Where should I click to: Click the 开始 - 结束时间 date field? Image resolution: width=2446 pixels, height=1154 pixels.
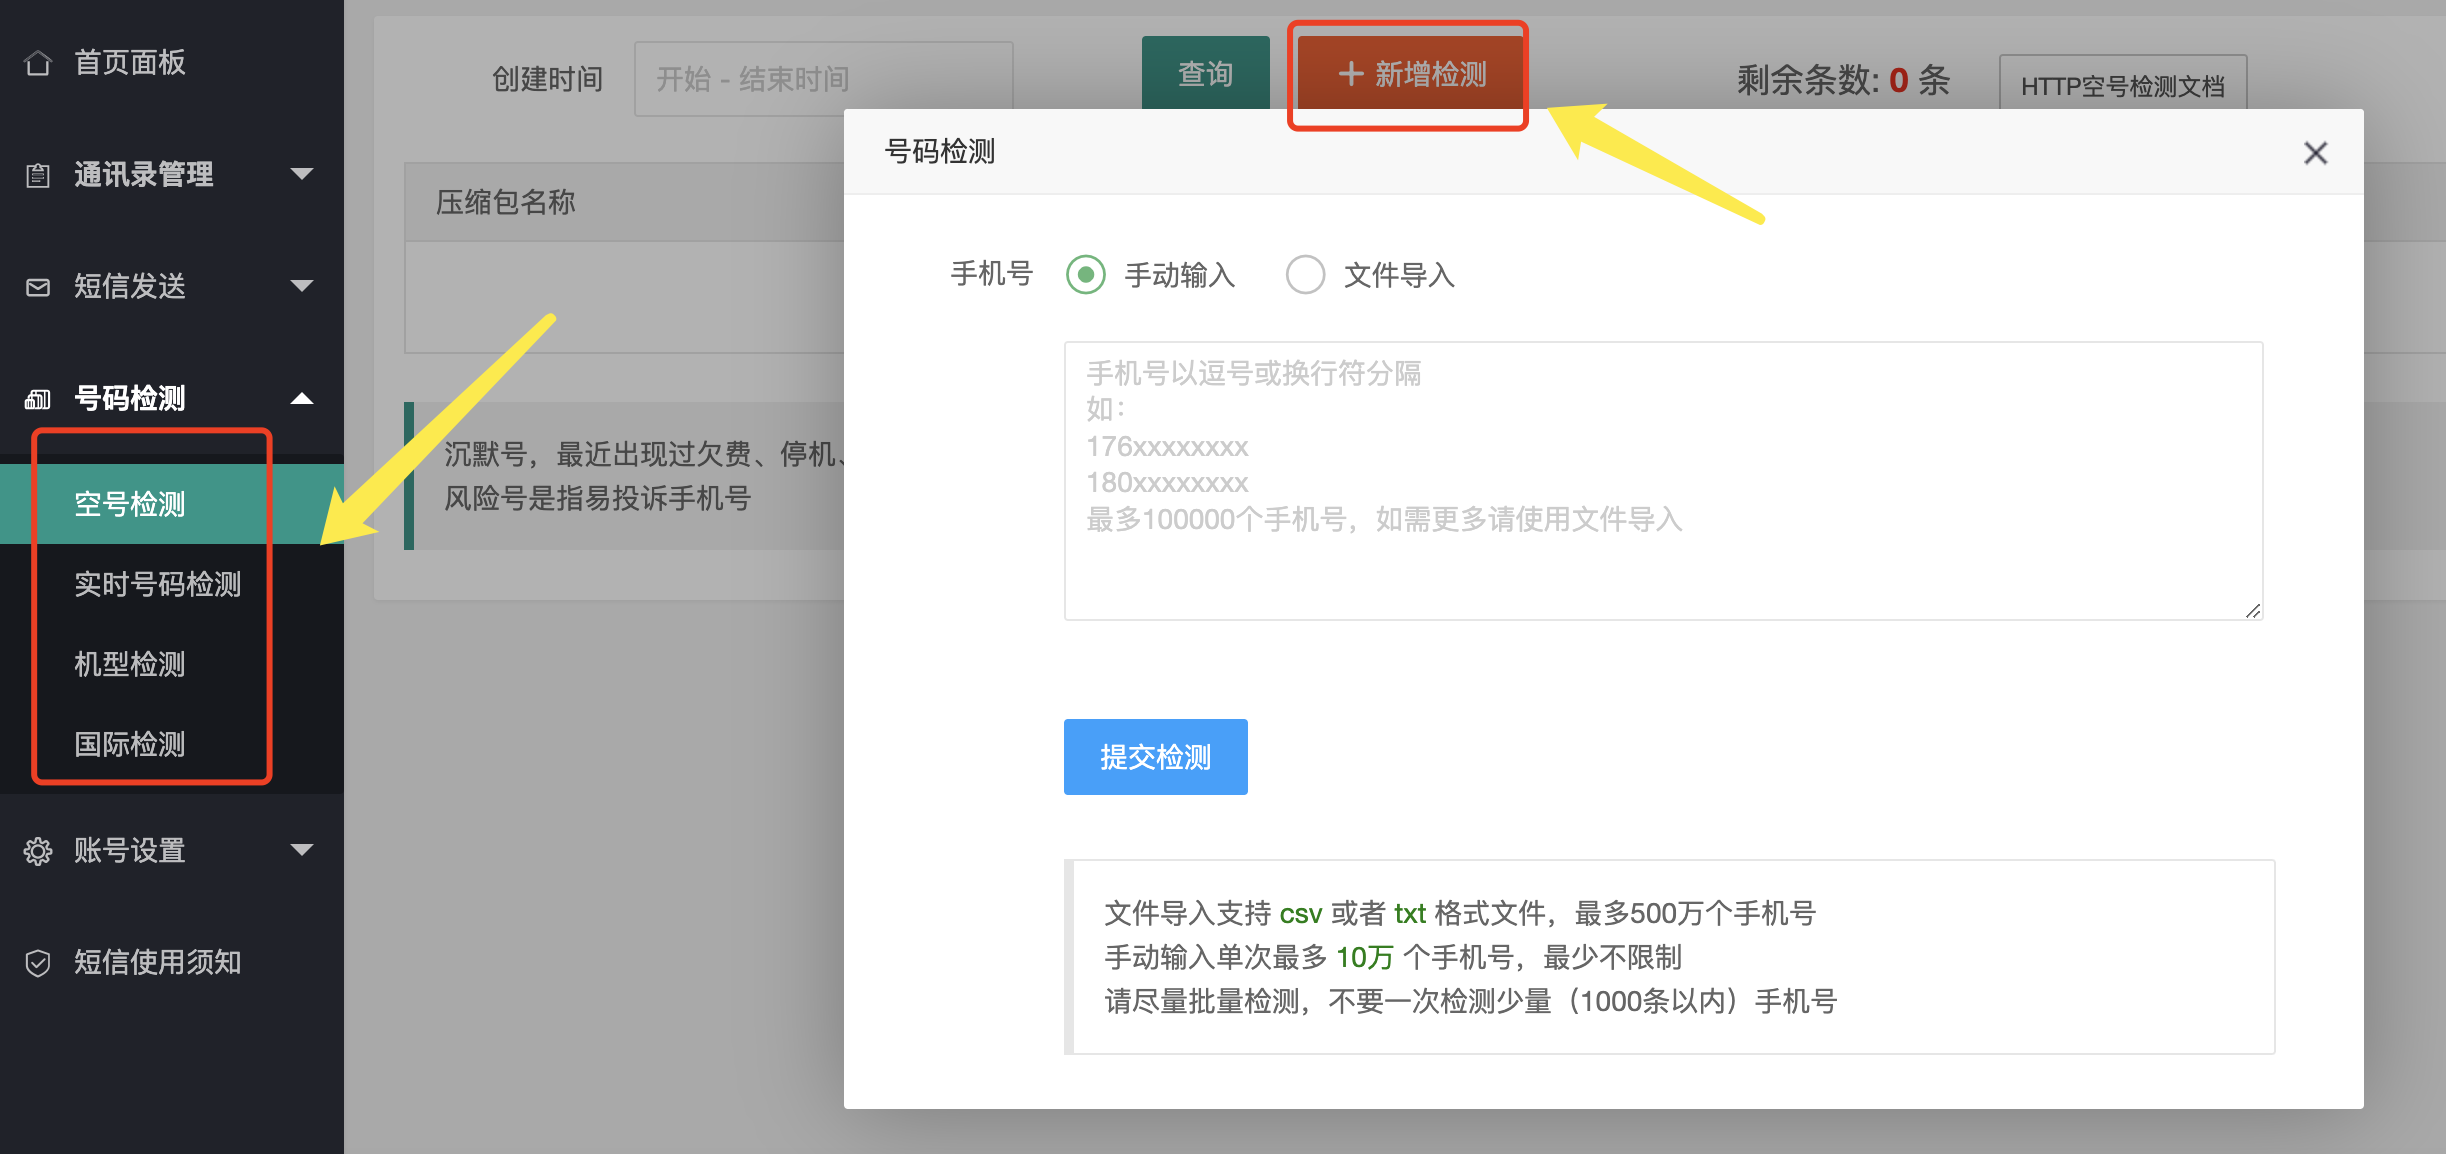(824, 79)
